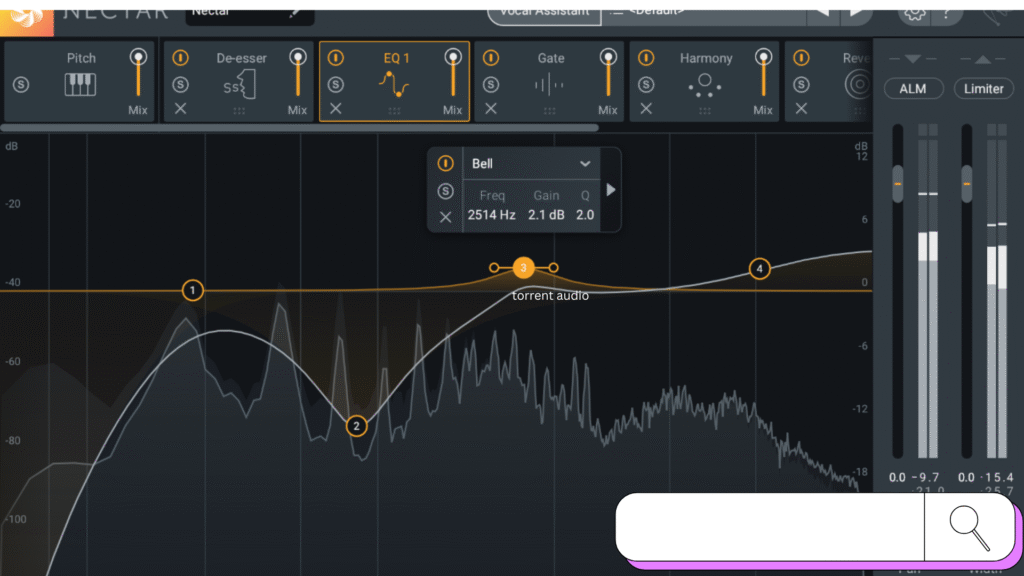
Task: Disable the Bell band power button
Action: click(446, 163)
